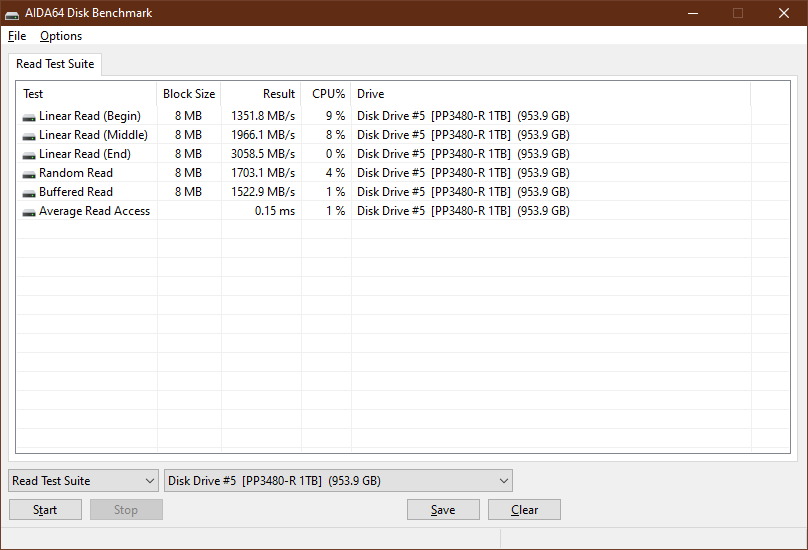
Task: Open the File menu
Action: coord(17,36)
